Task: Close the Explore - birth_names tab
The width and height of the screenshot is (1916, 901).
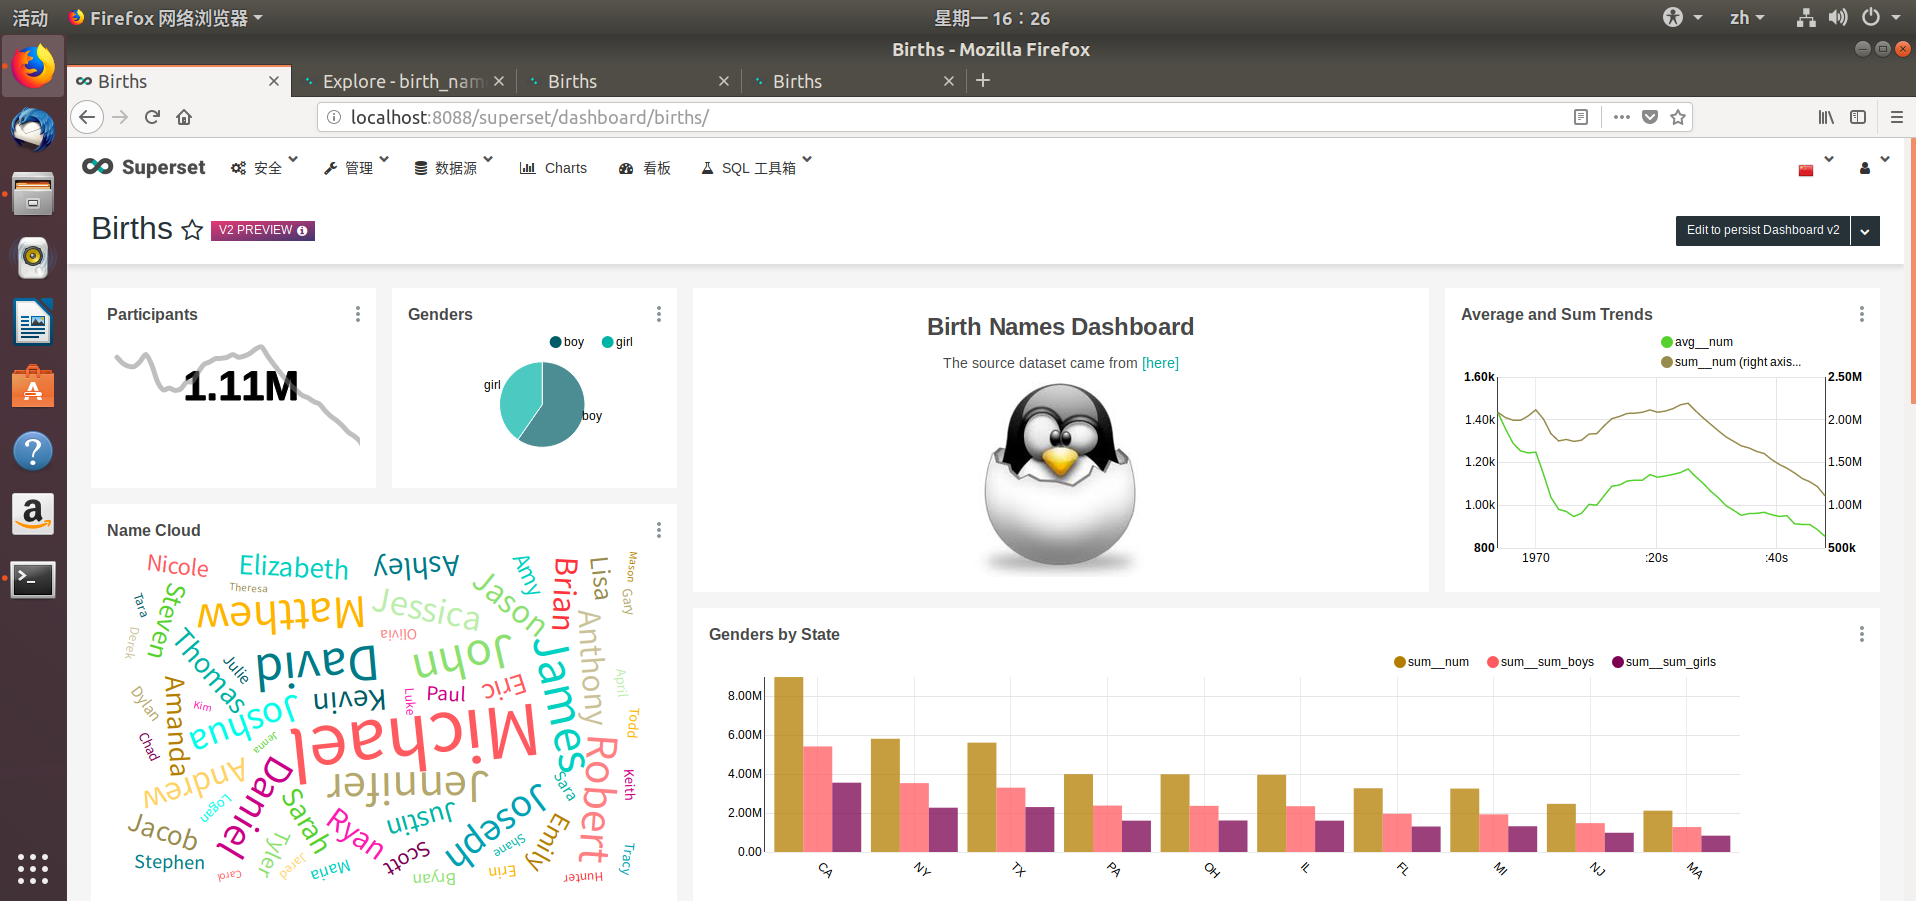Action: point(499,81)
